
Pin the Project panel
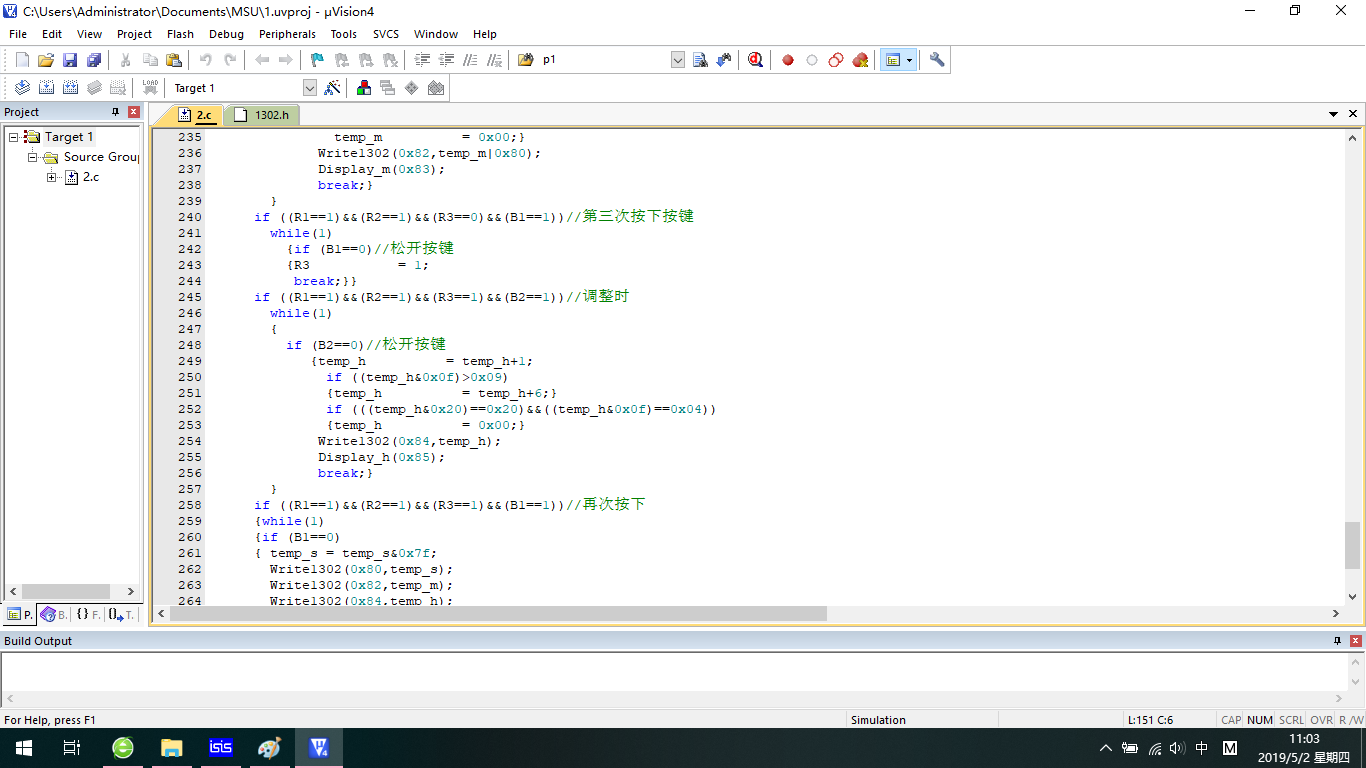point(115,112)
